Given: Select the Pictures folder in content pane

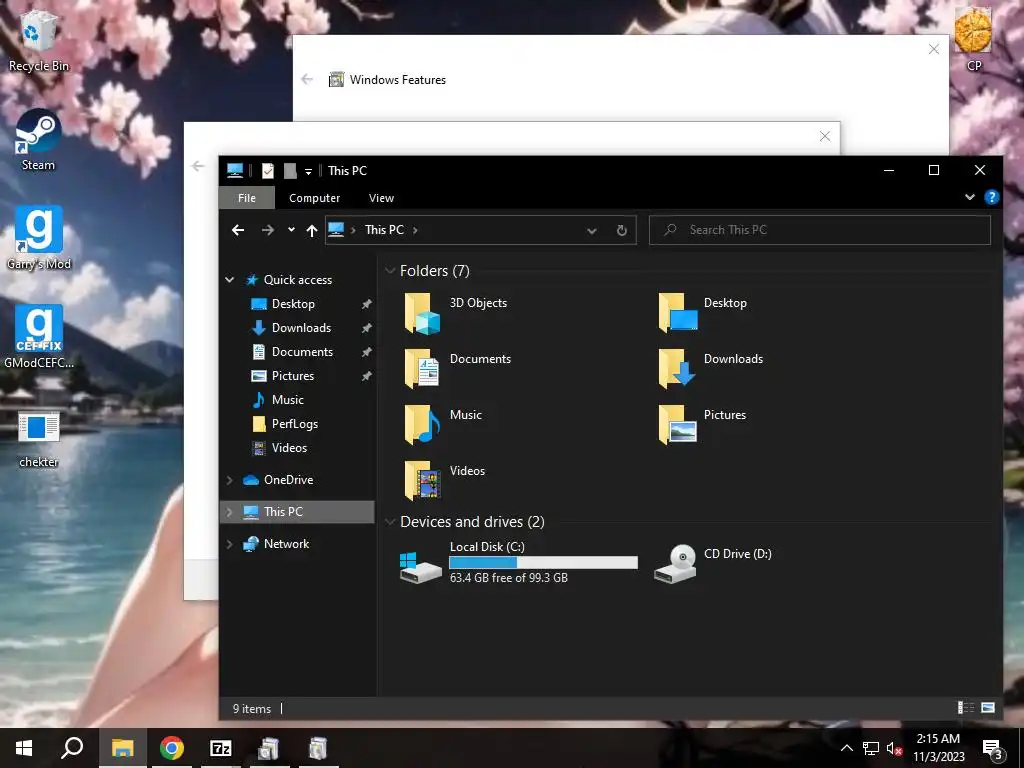Looking at the screenshot, I should tap(703, 424).
